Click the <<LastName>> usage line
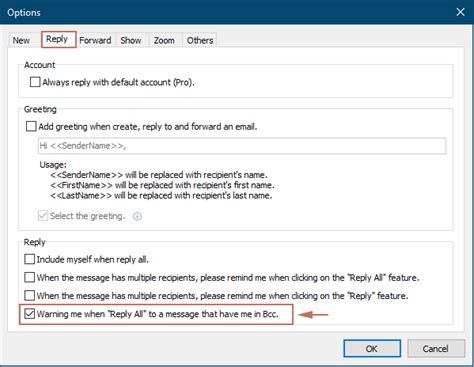Image resolution: width=474 pixels, height=367 pixels. click(161, 195)
